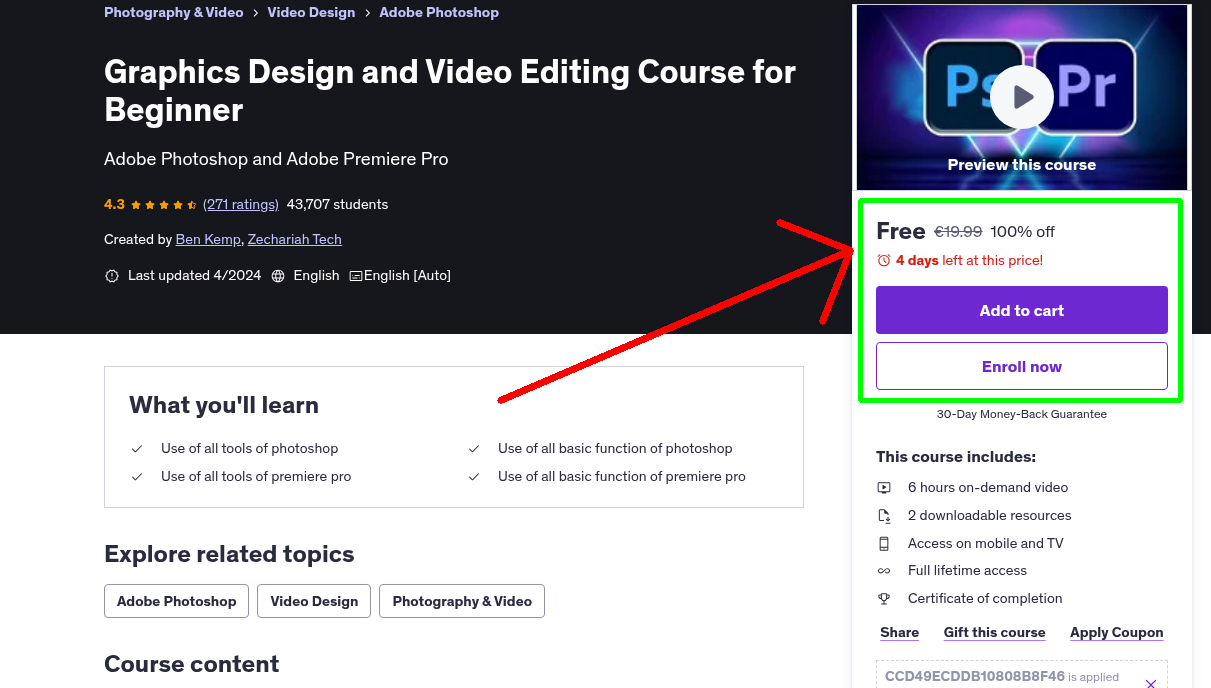The image size is (1211, 688).
Task: Click the What you'll learn heading
Action: coord(224,405)
